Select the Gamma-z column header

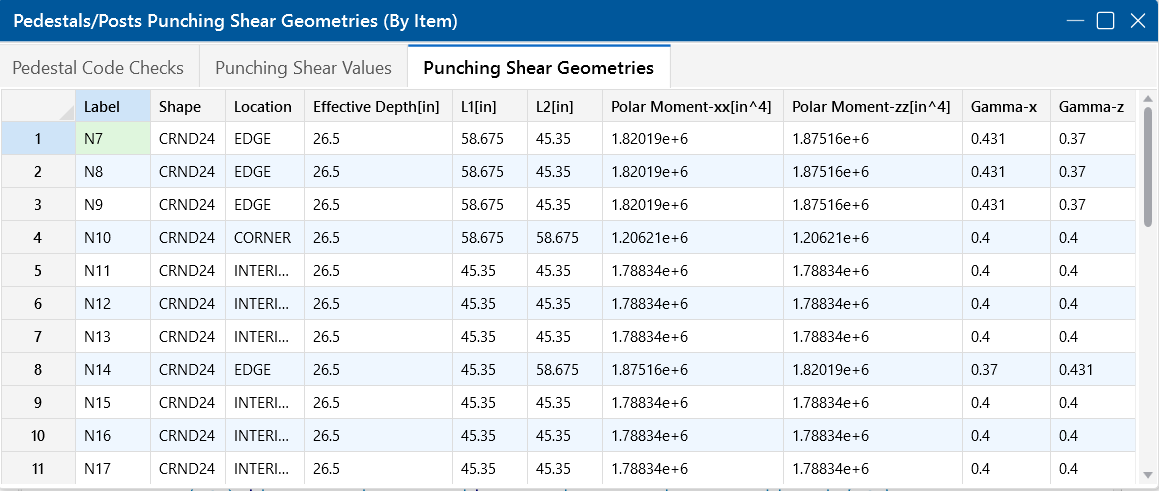tap(1092, 107)
